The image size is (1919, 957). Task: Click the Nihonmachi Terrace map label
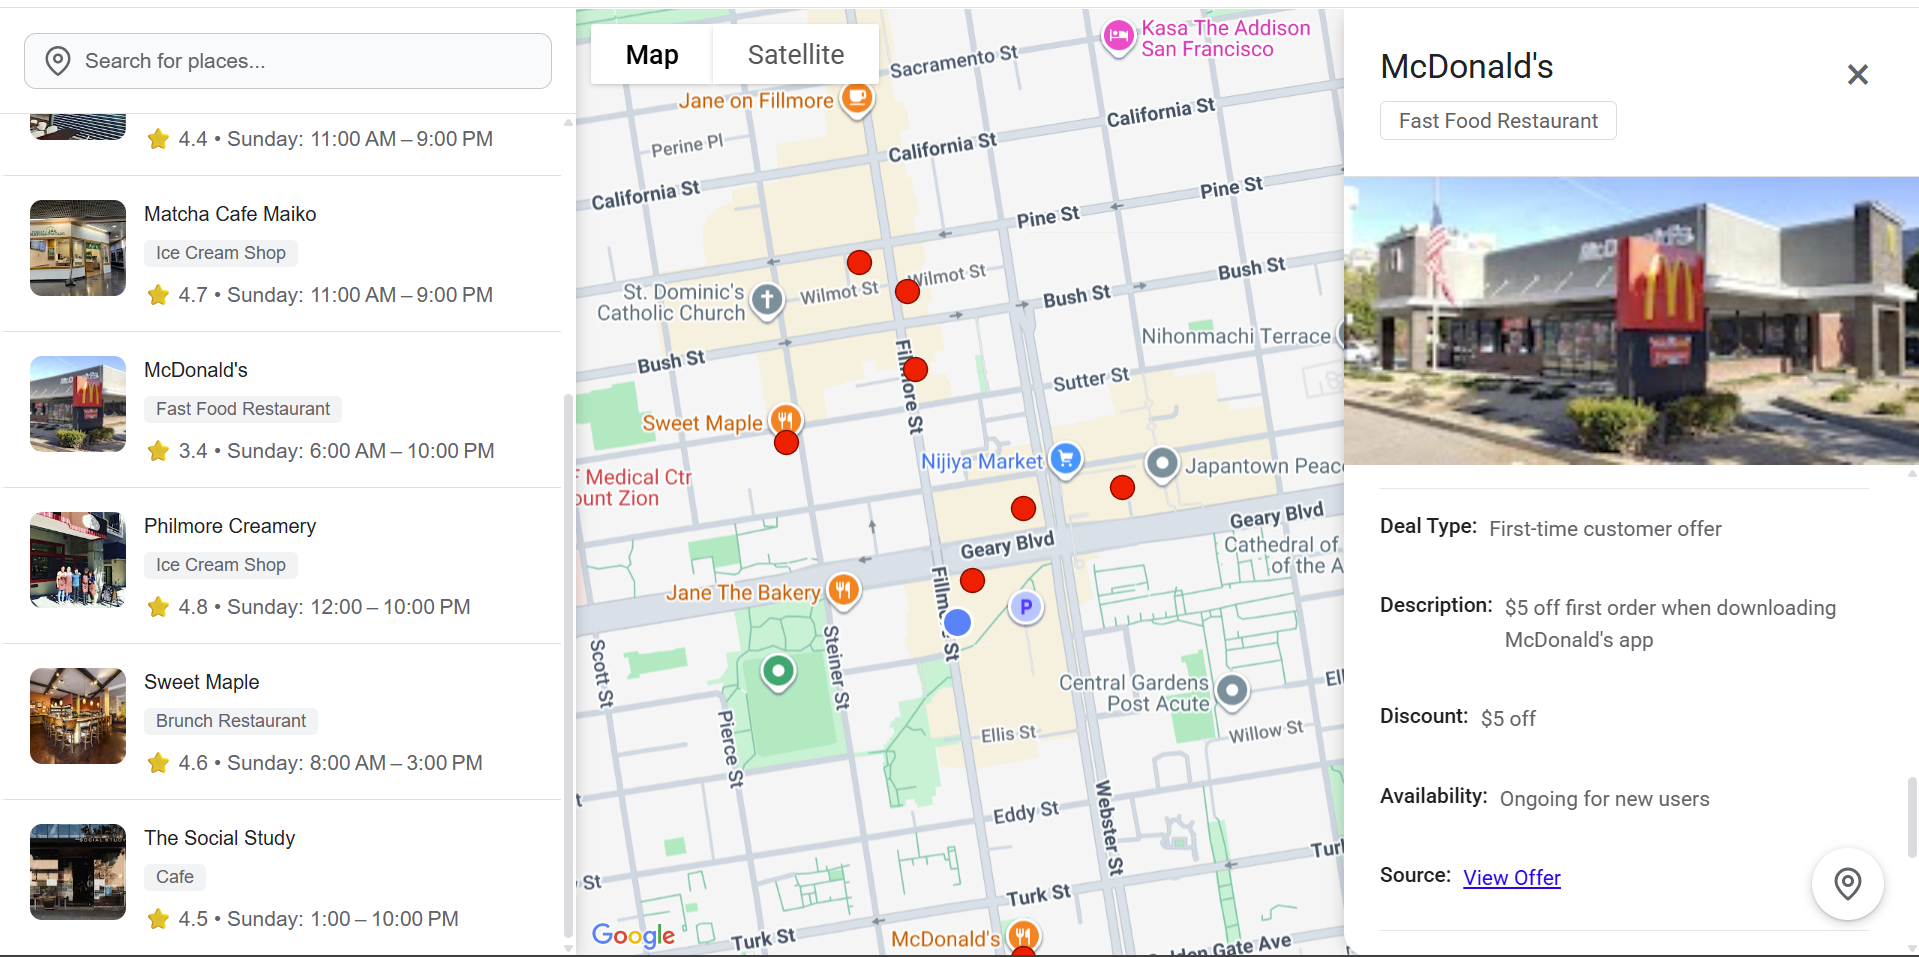1236,336
